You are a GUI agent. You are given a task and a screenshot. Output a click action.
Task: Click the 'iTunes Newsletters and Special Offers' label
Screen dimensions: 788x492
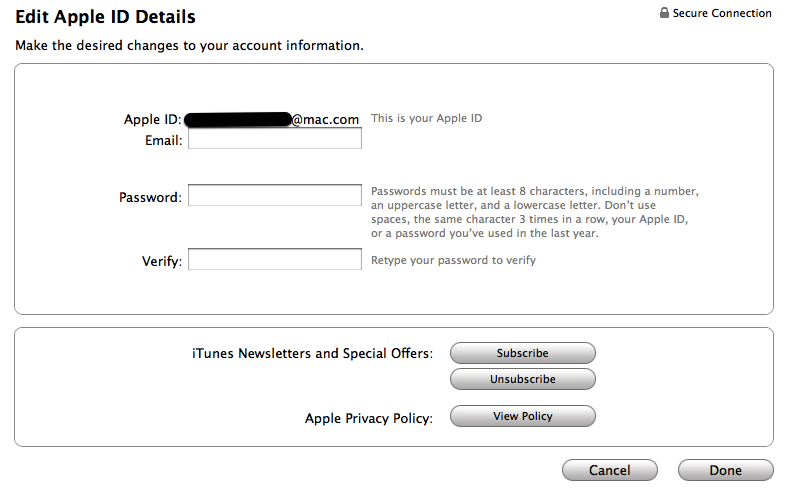tap(312, 353)
